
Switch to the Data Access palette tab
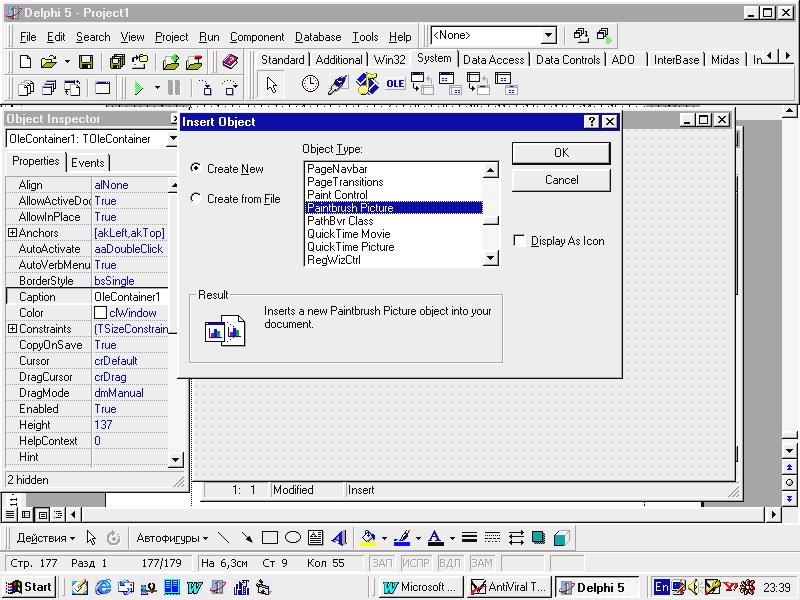click(493, 60)
